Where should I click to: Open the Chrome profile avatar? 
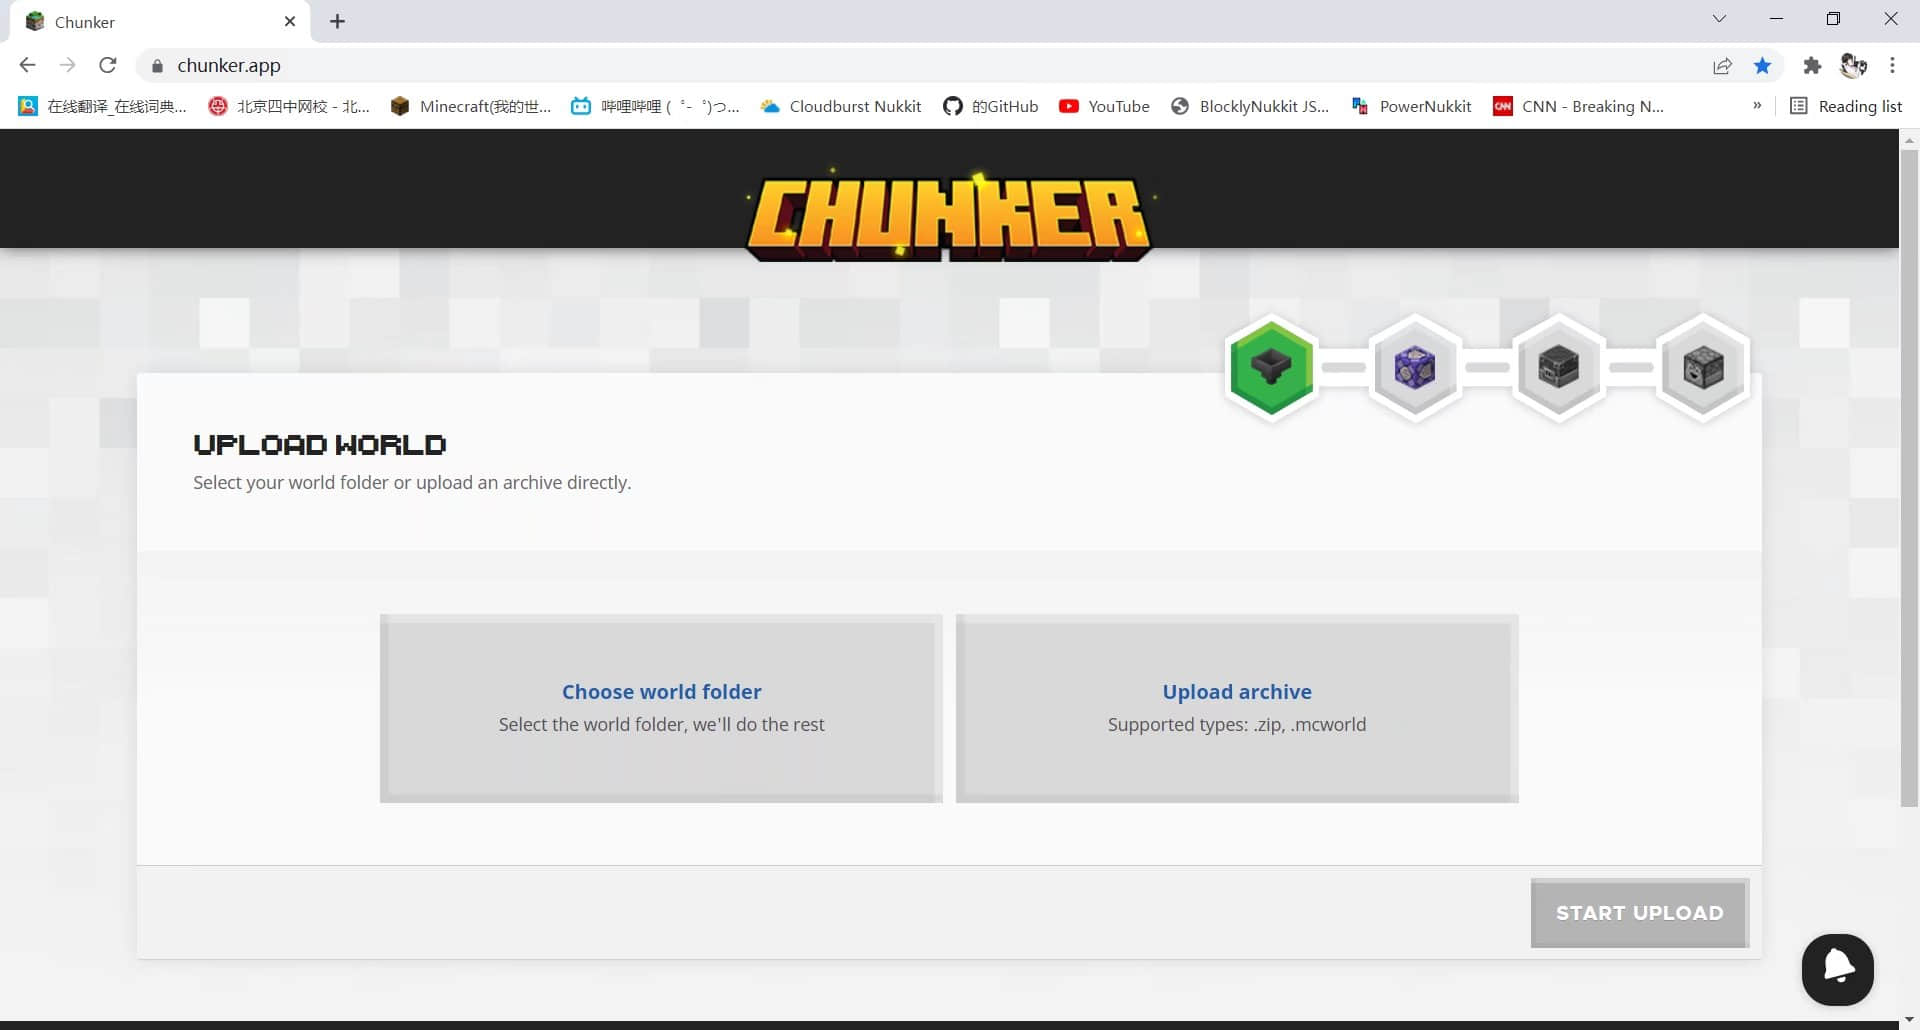[1853, 66]
